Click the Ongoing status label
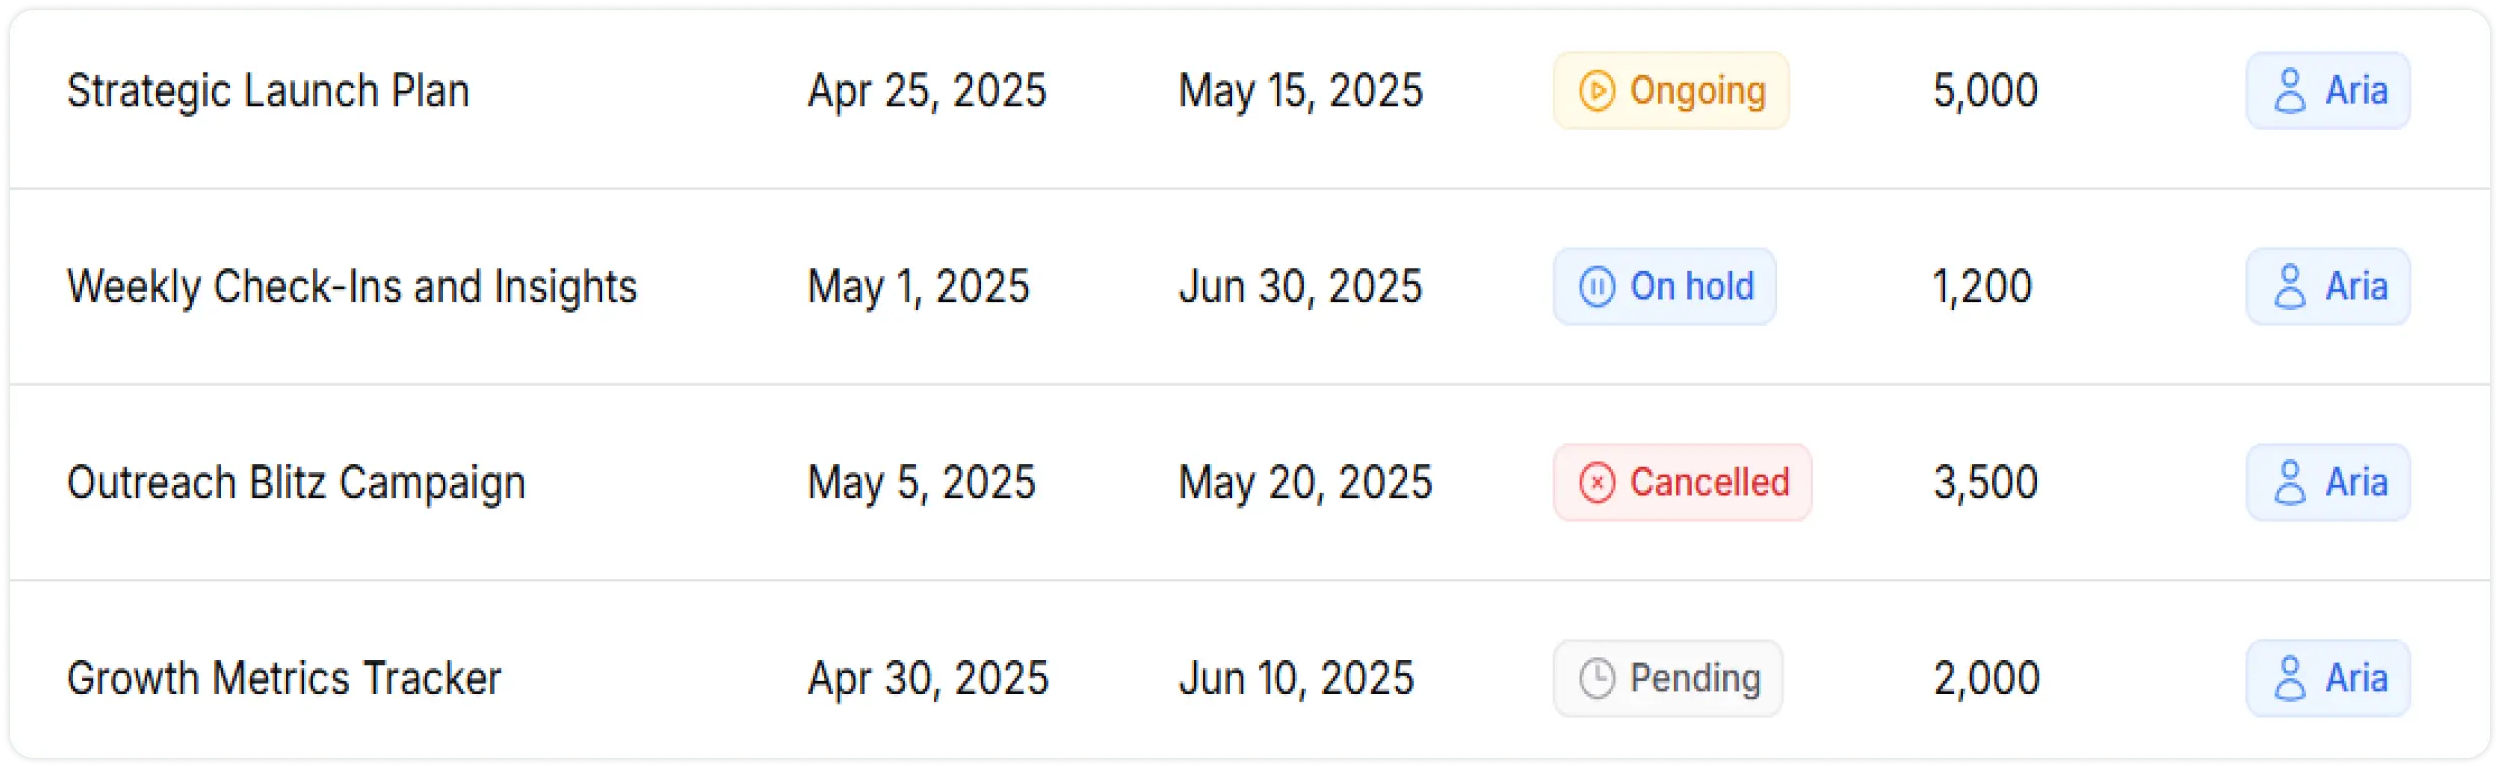This screenshot has width=2499, height=767. tap(1697, 91)
